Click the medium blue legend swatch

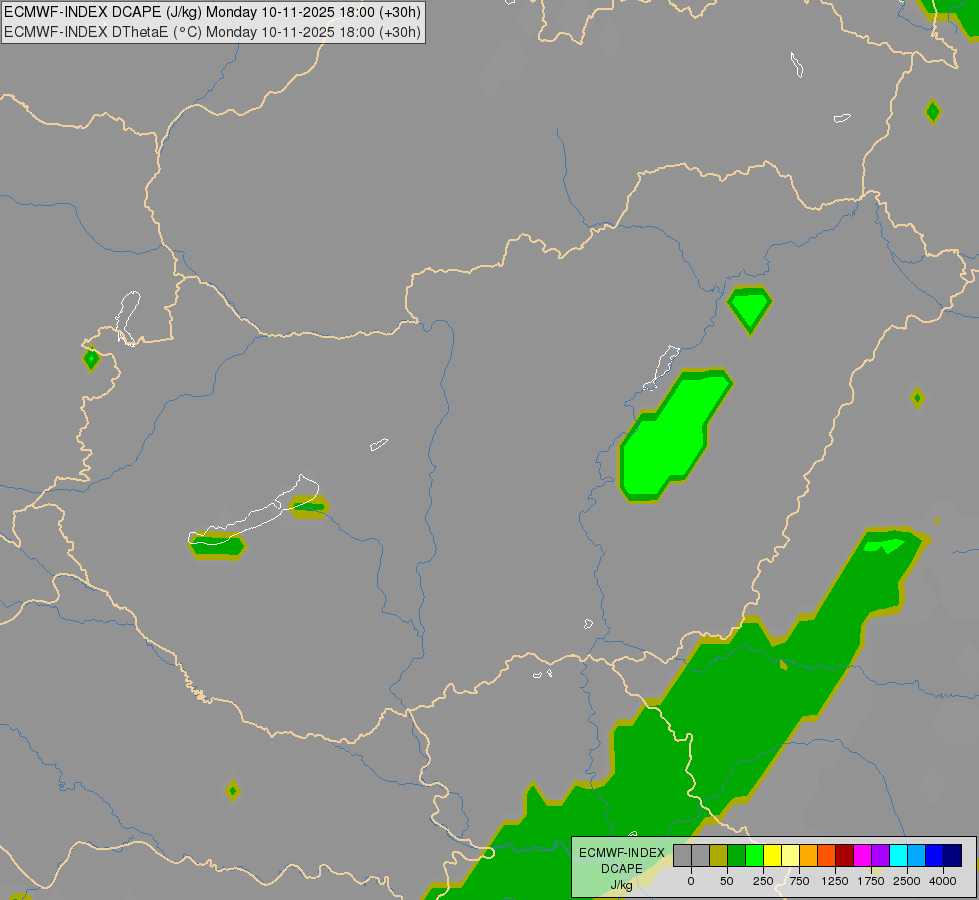pos(935,855)
